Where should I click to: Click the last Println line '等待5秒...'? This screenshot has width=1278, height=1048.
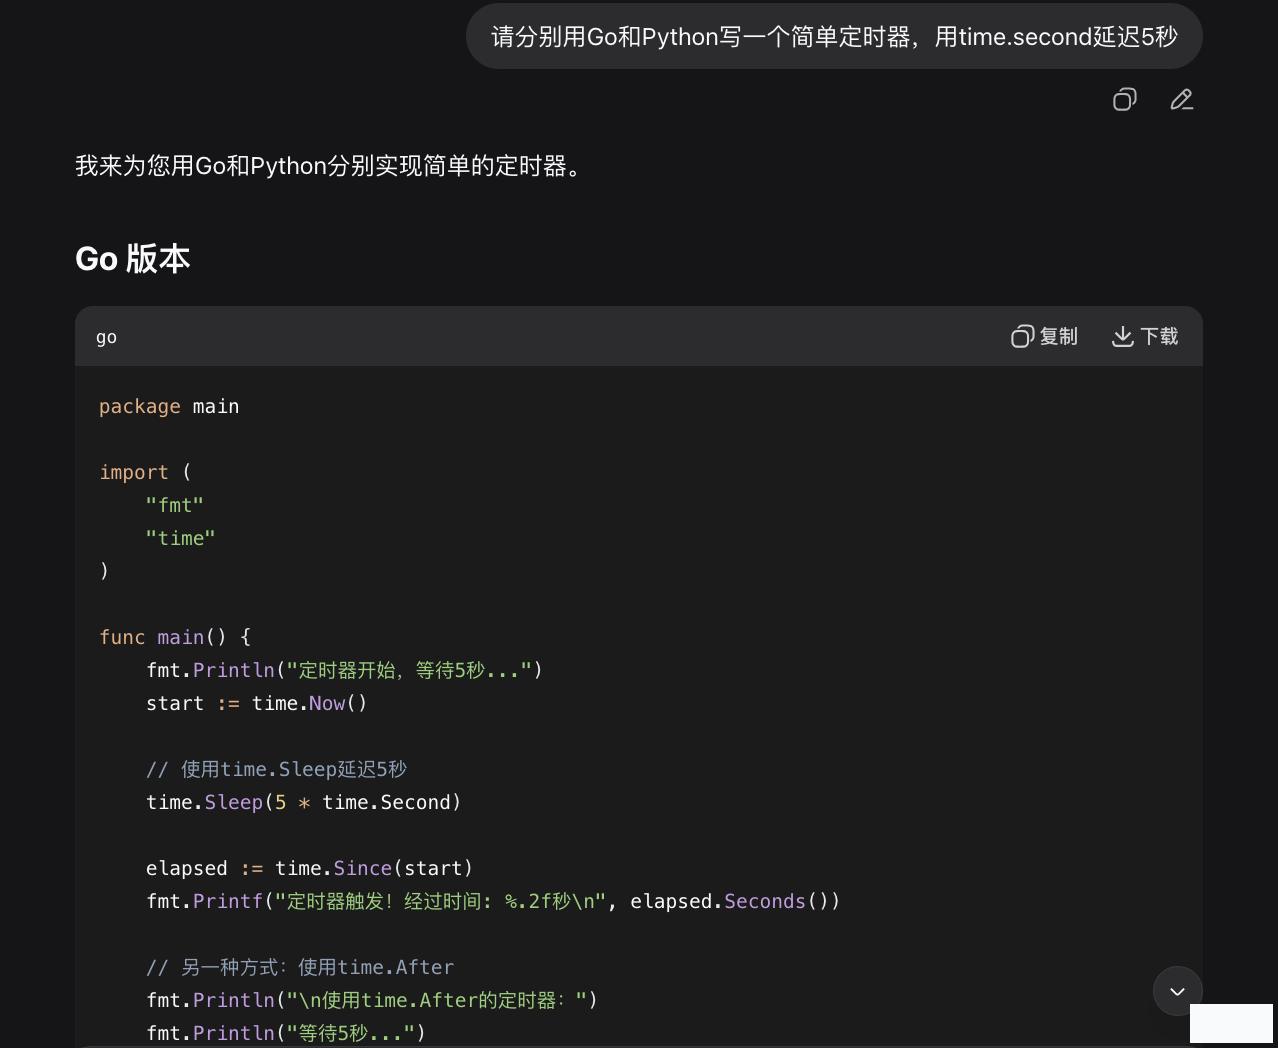pyautogui.click(x=286, y=1033)
